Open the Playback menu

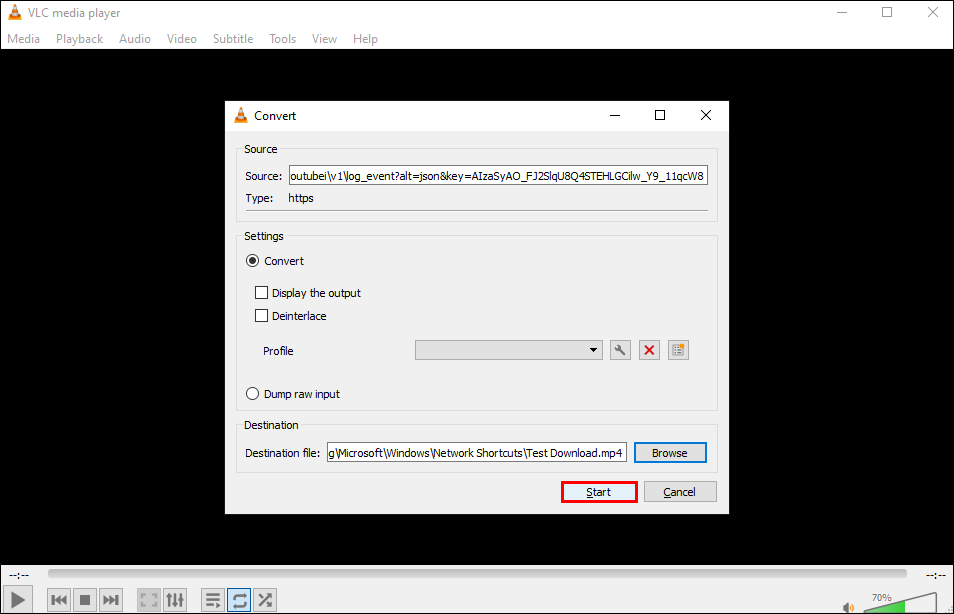click(x=80, y=38)
